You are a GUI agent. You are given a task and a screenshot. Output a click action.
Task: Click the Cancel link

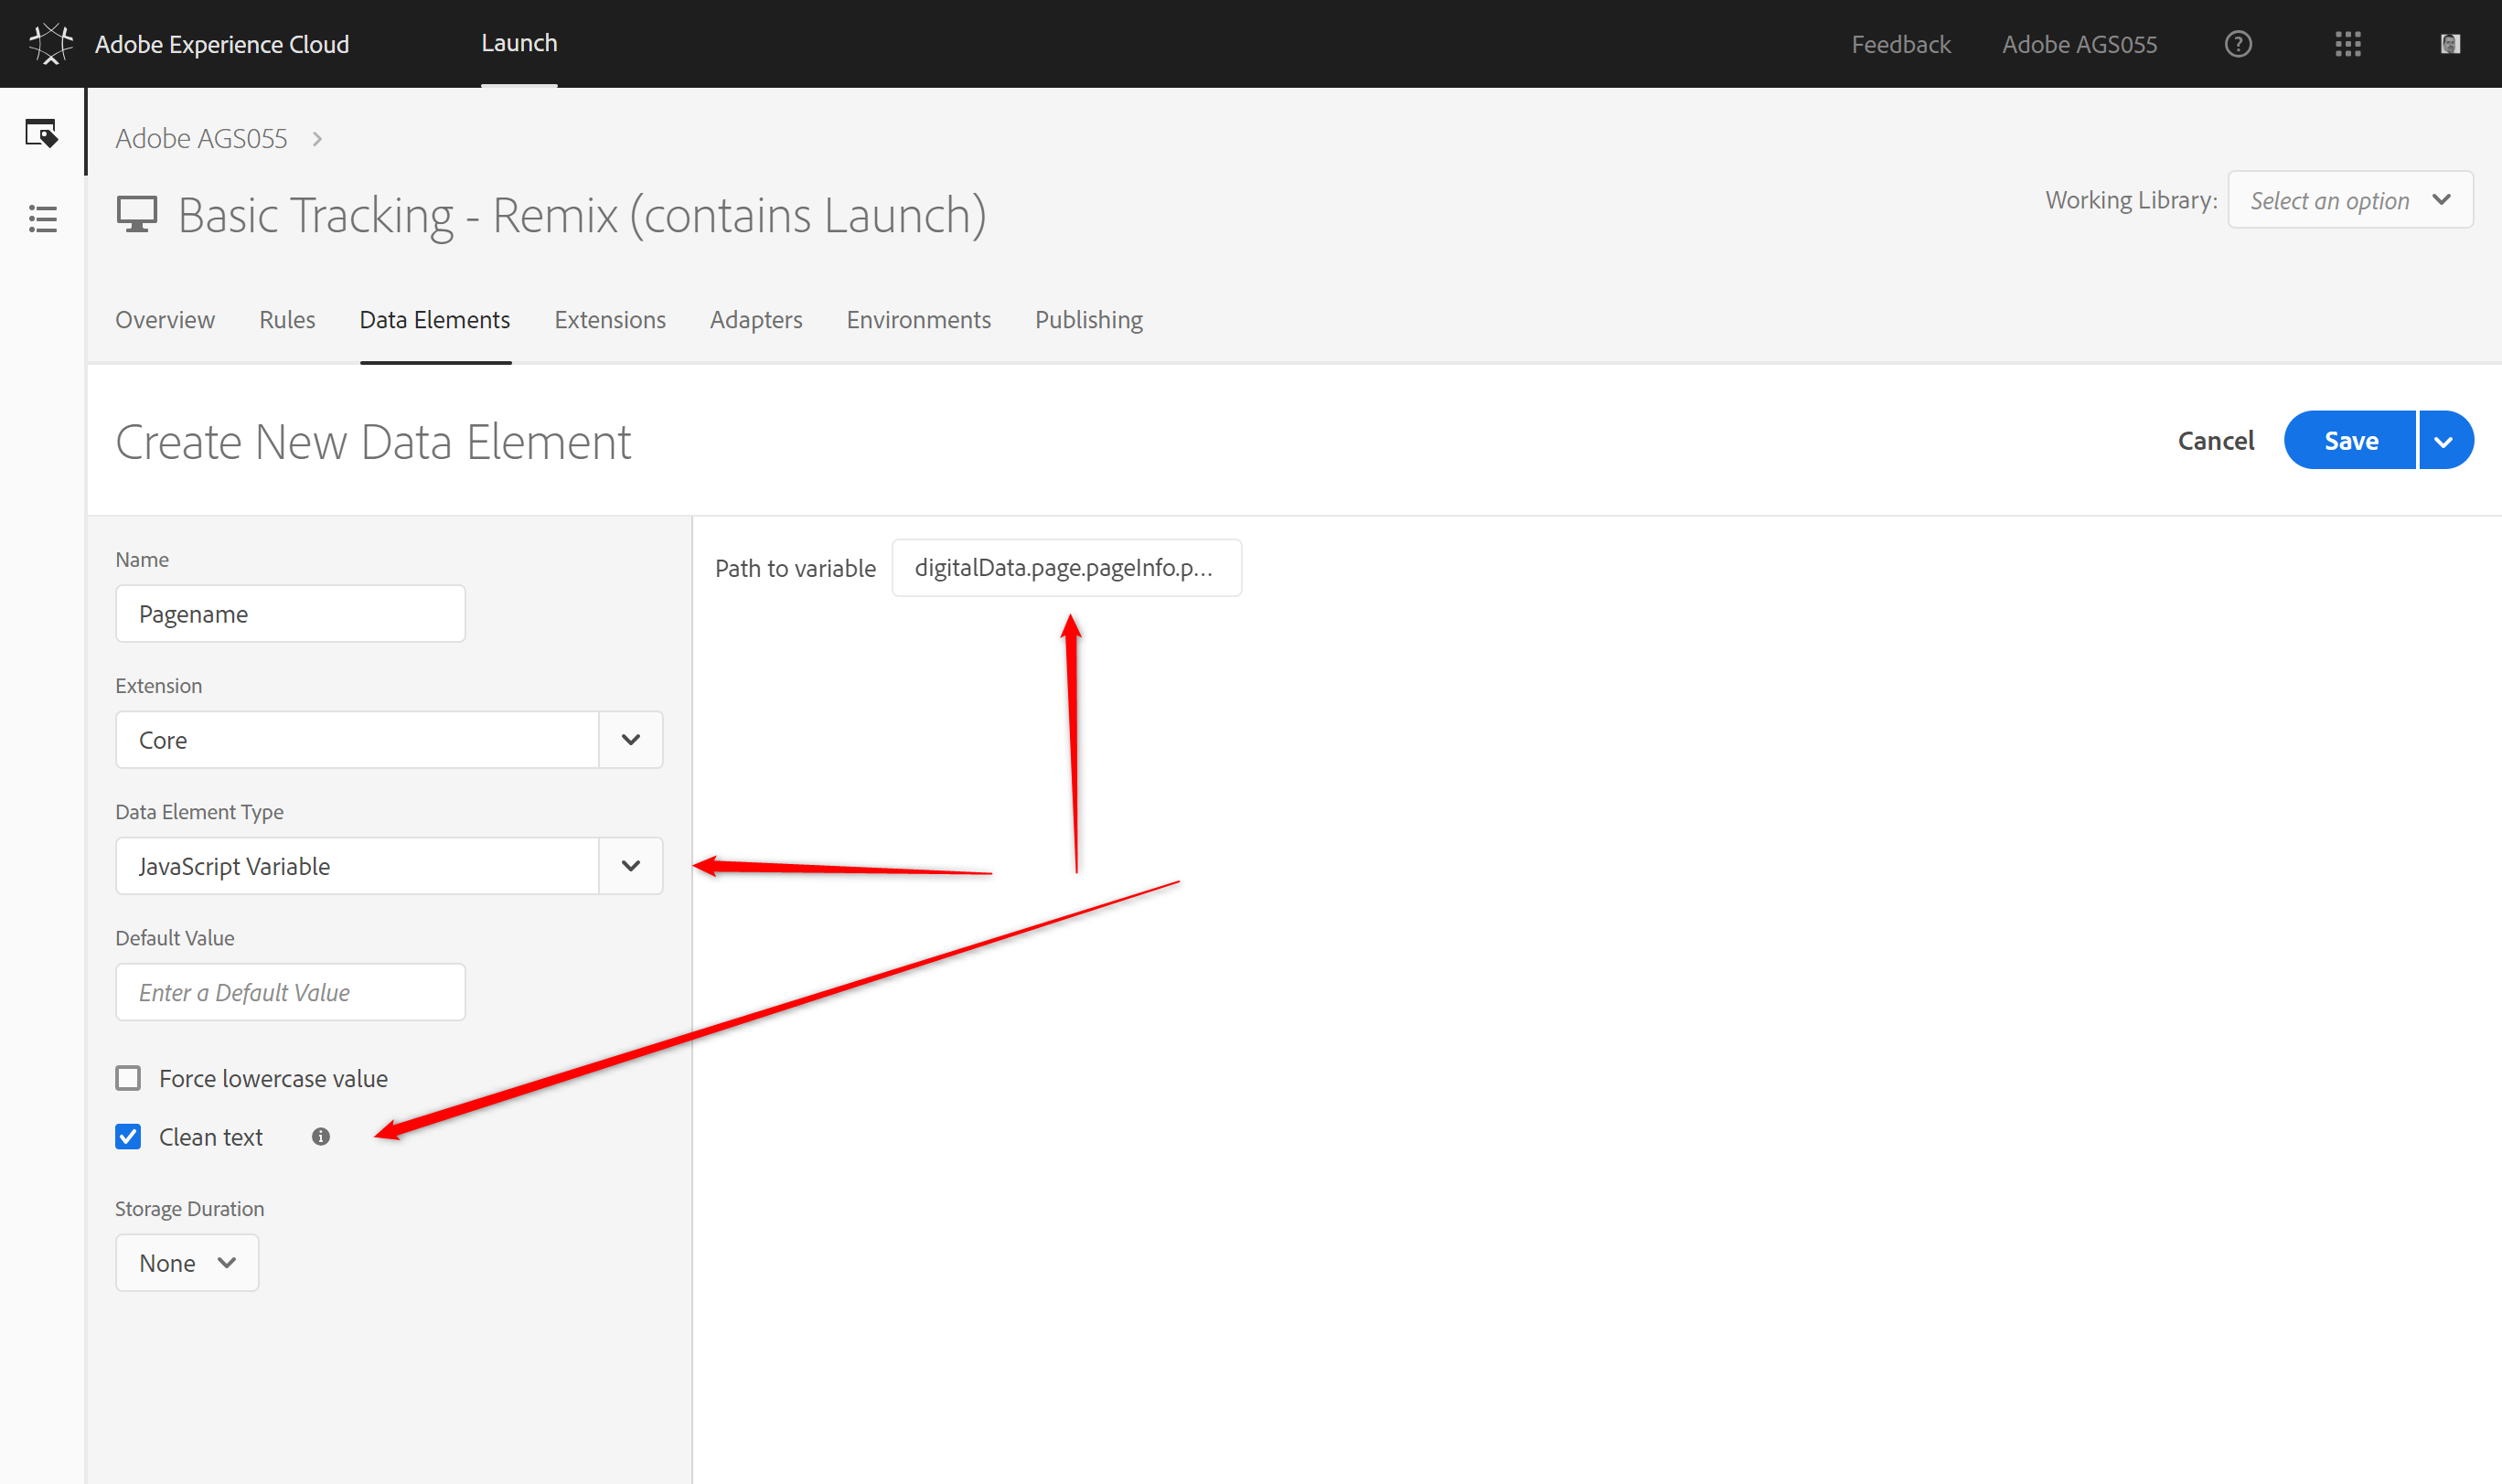point(2215,441)
